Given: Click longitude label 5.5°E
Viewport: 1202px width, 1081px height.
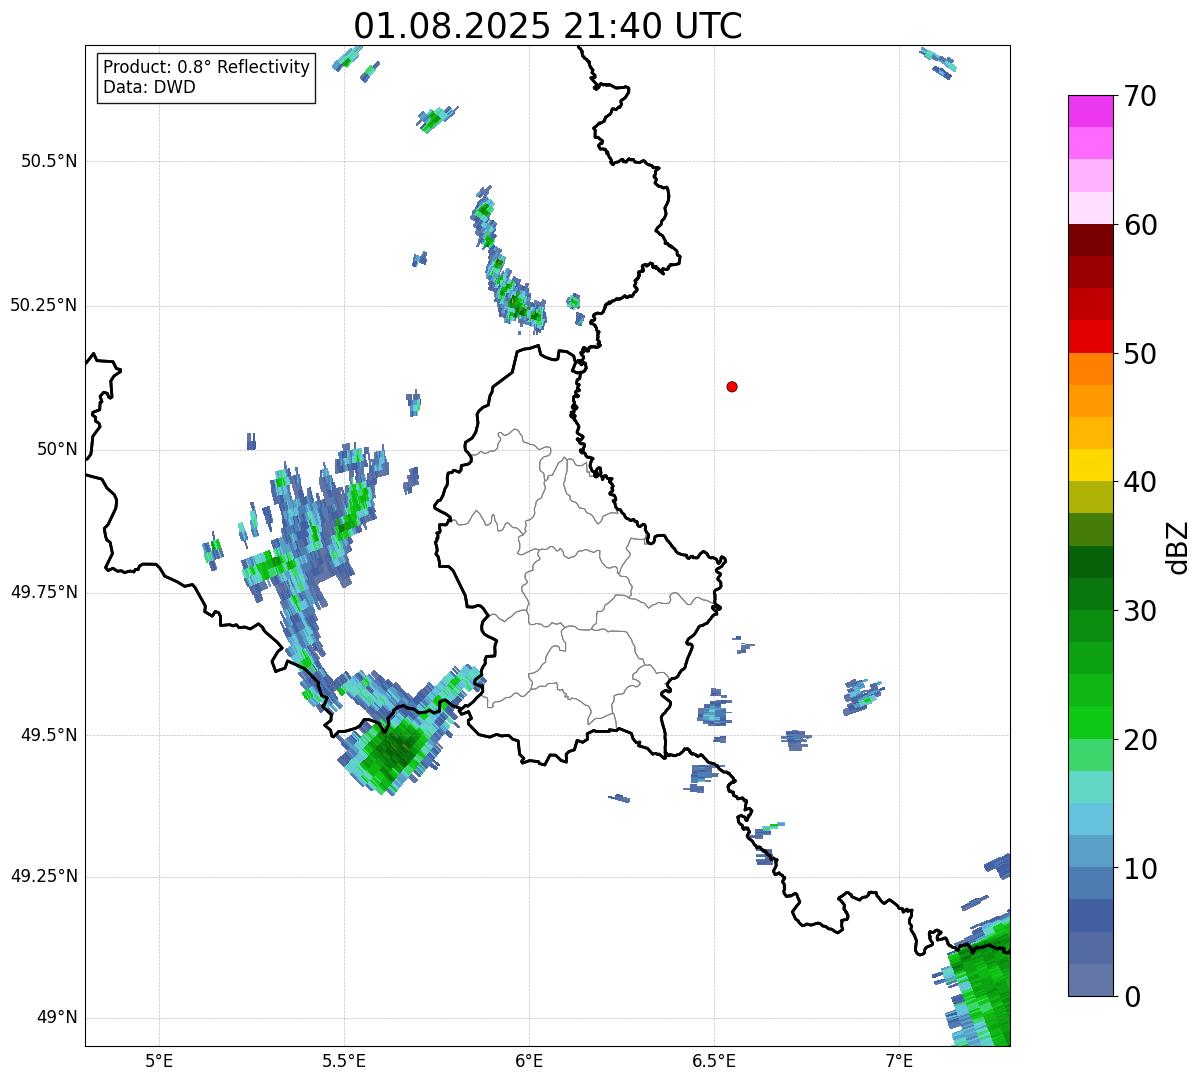Looking at the screenshot, I should [344, 1060].
